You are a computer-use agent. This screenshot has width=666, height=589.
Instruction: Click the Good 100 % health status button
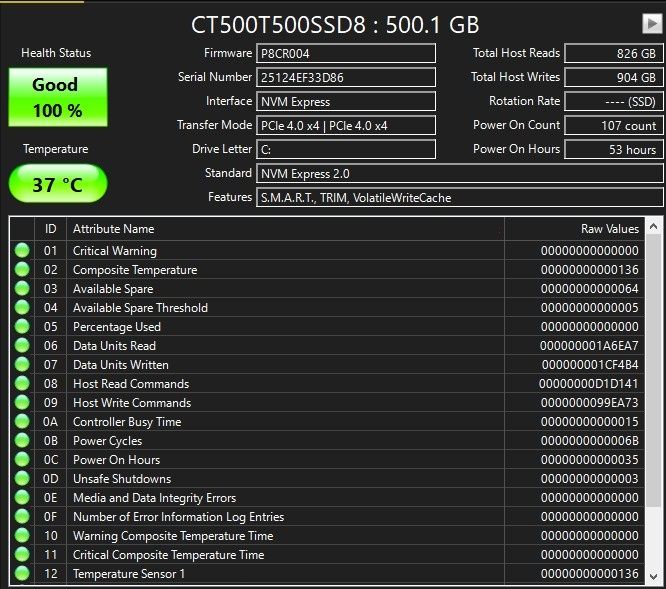coord(58,97)
